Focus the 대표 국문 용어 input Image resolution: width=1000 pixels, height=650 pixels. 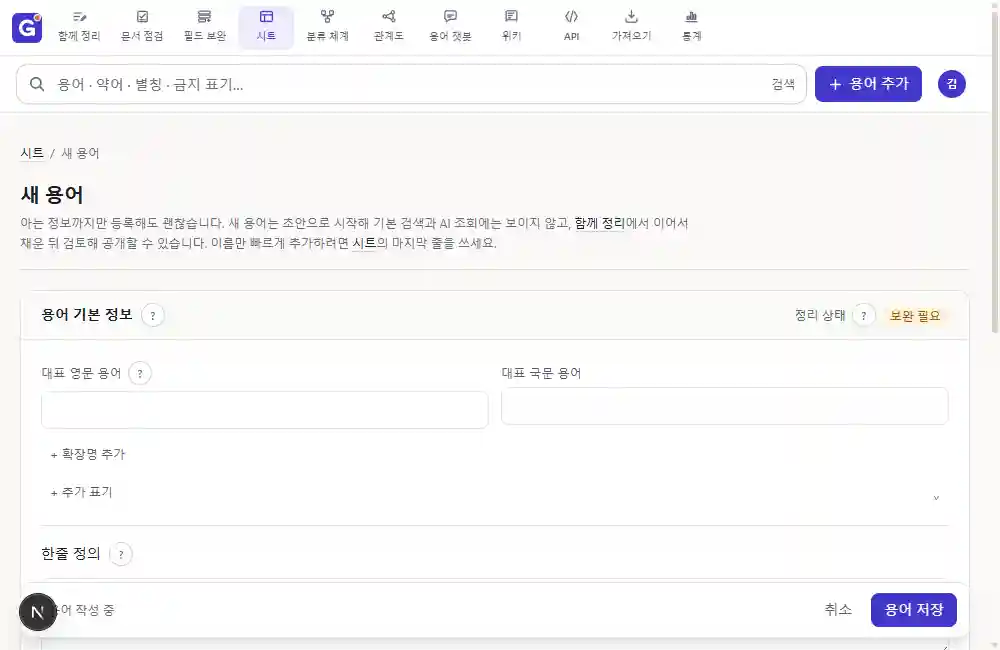[724, 406]
